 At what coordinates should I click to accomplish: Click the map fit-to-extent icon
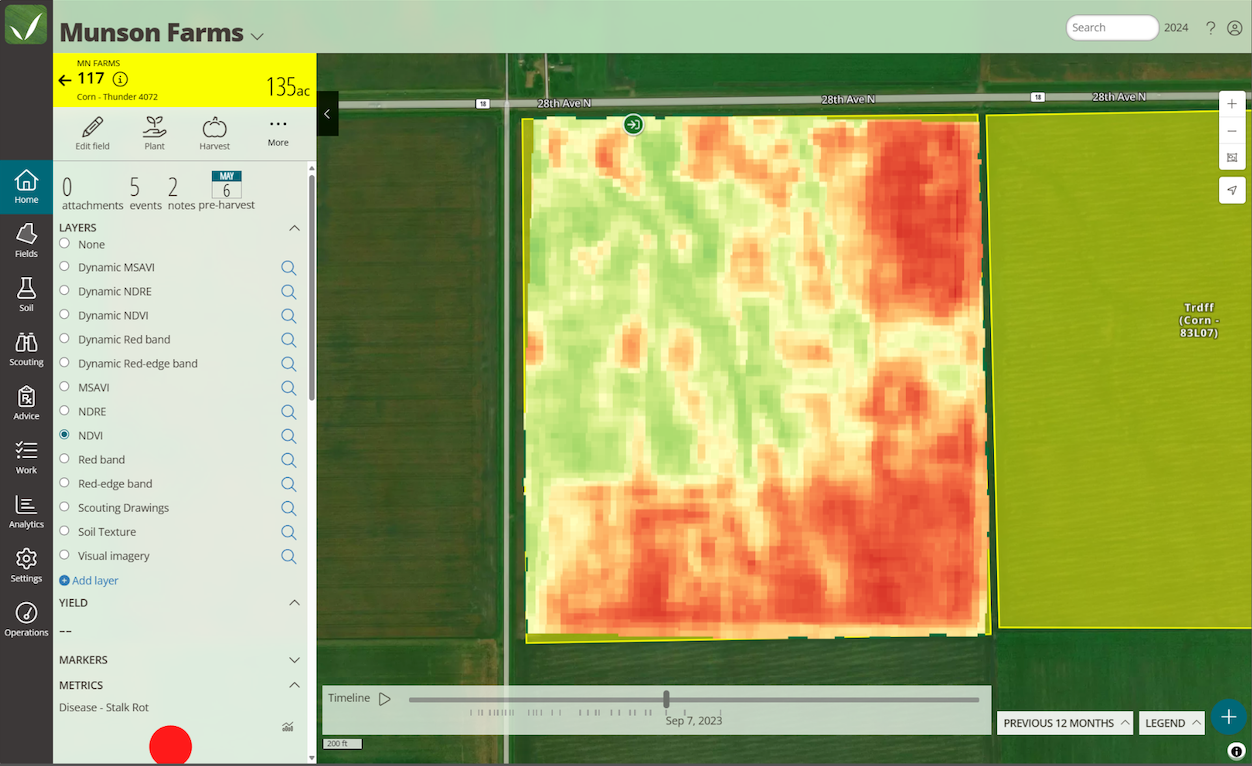click(1232, 157)
